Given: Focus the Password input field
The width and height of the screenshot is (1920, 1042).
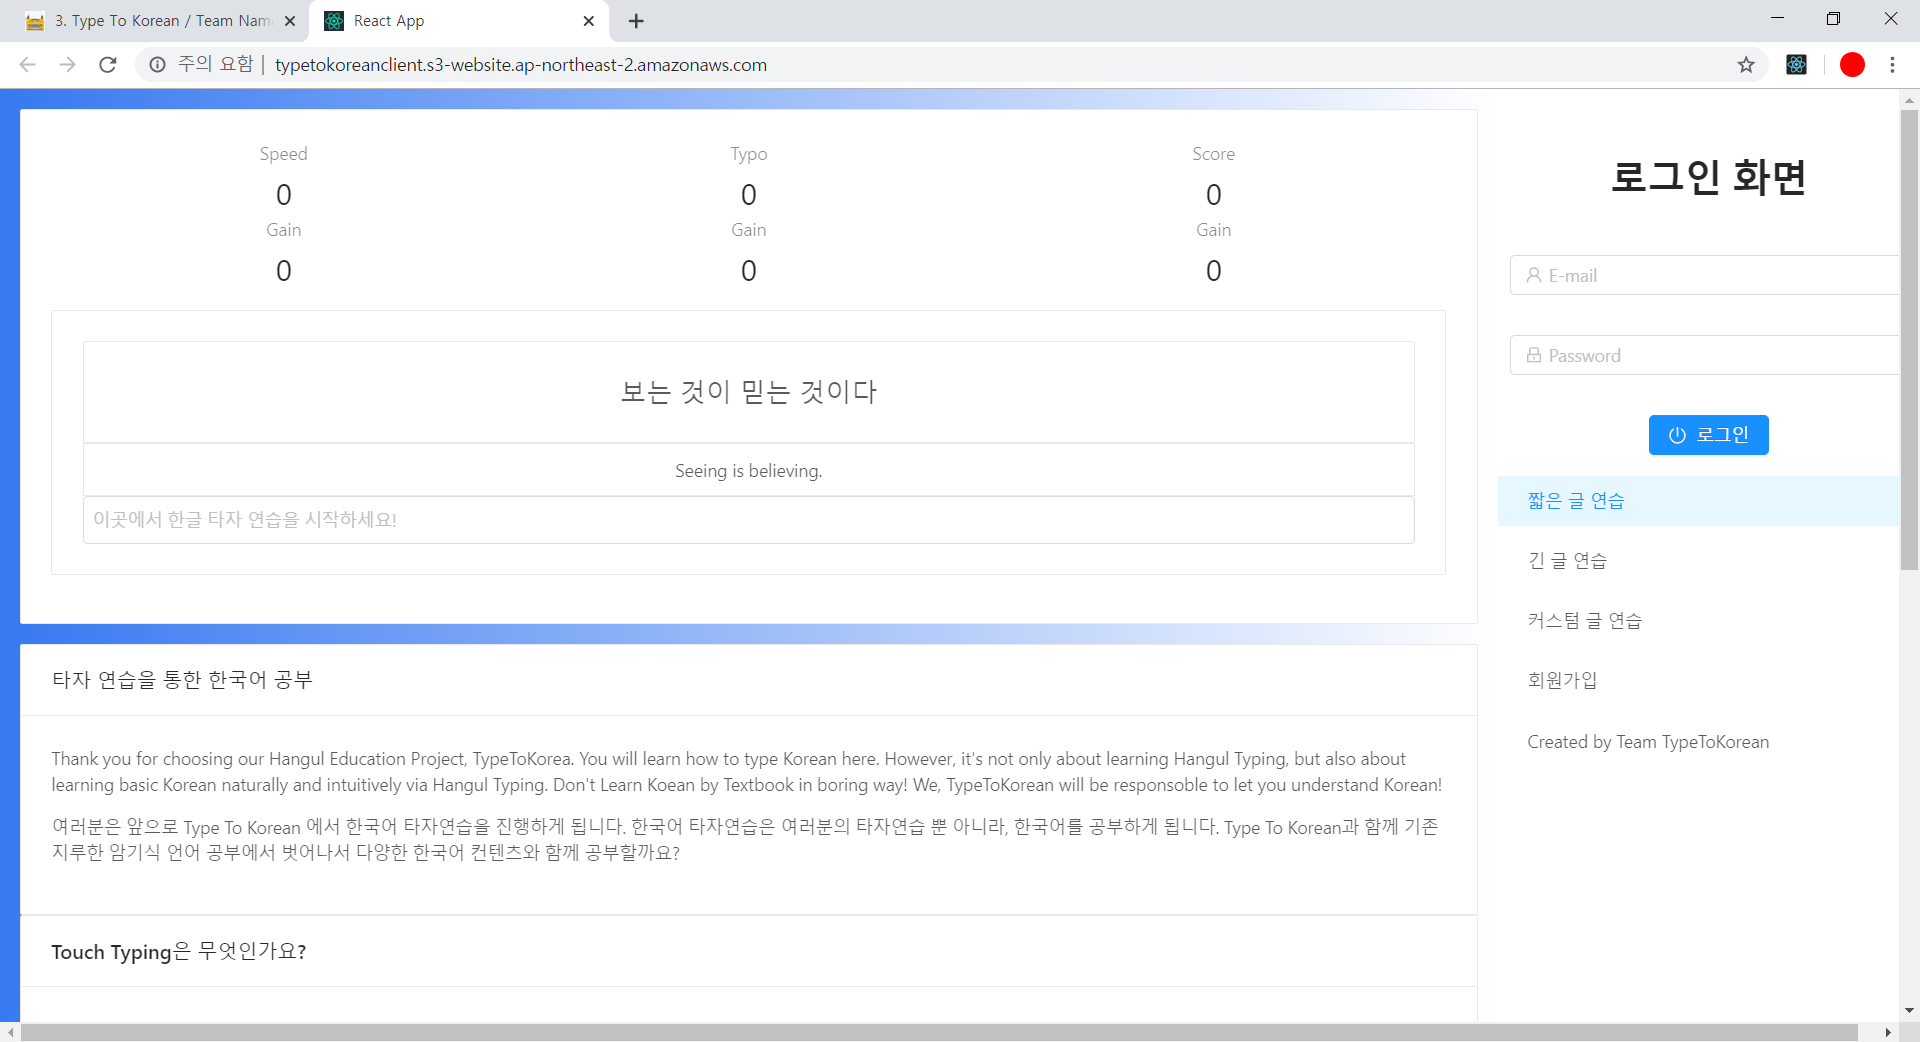Looking at the screenshot, I should click(x=1704, y=355).
